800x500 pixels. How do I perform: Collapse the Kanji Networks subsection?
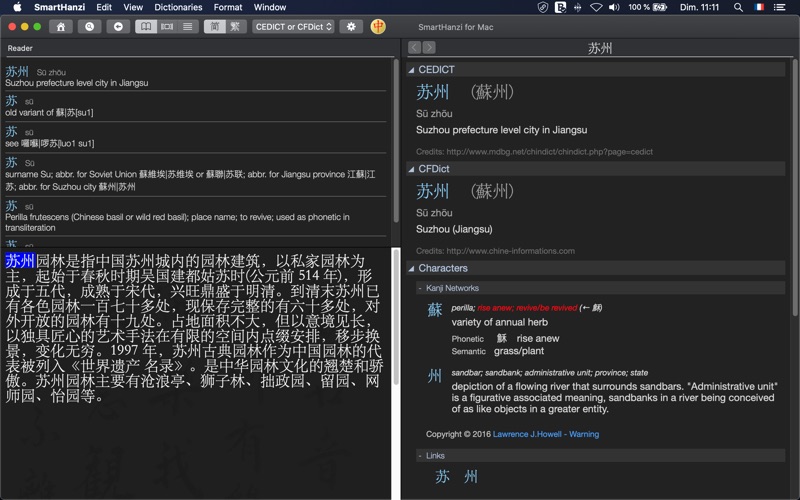(x=420, y=288)
